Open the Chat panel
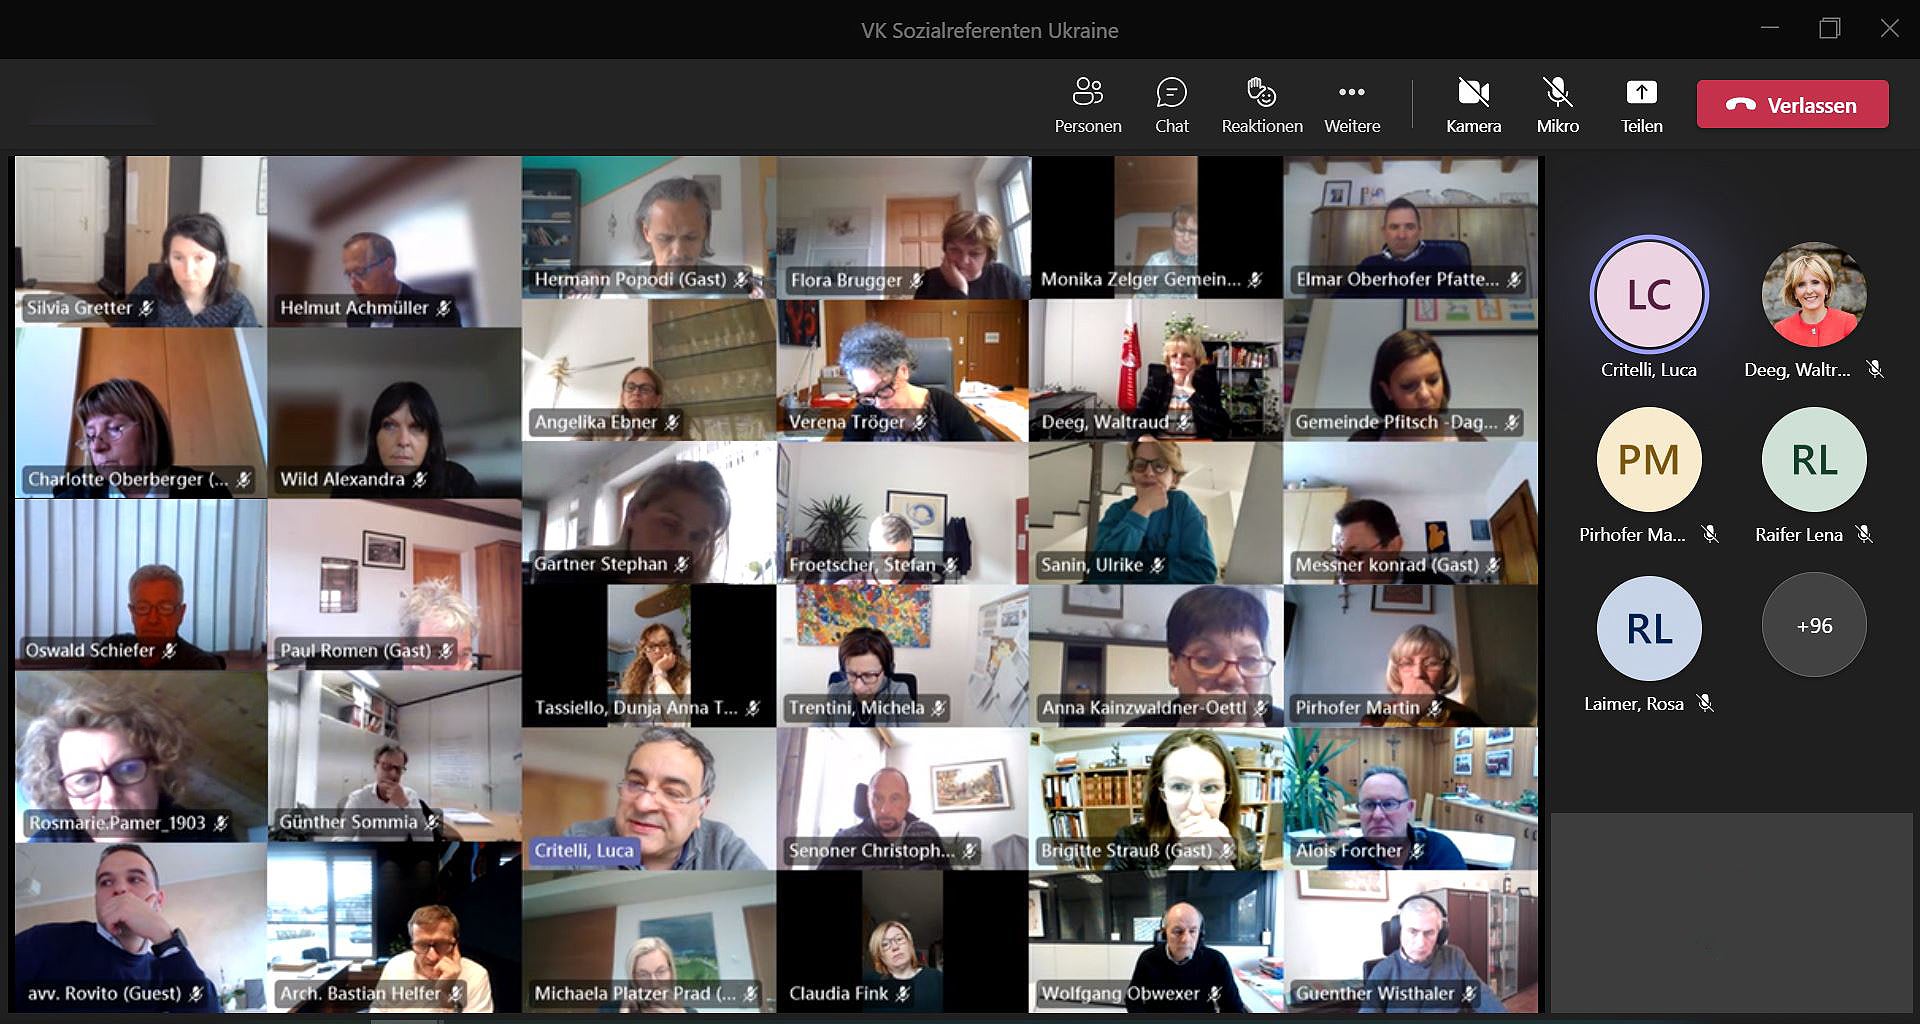 (x=1171, y=104)
